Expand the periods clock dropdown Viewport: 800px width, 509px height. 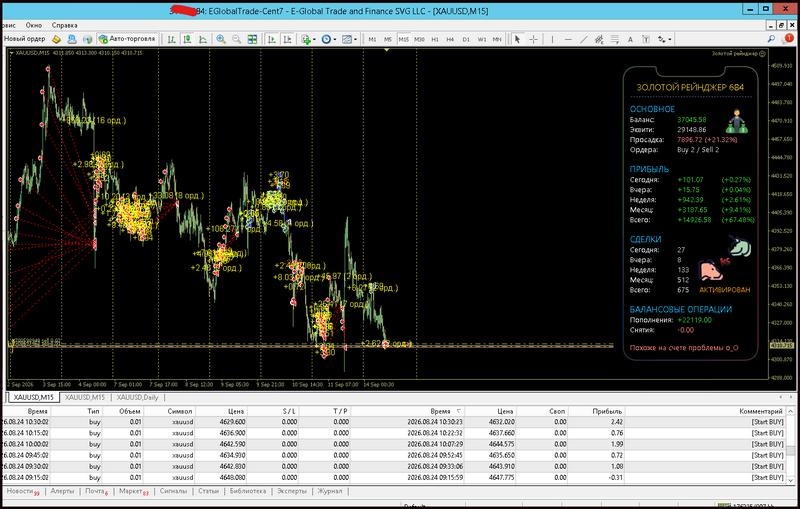click(x=334, y=39)
